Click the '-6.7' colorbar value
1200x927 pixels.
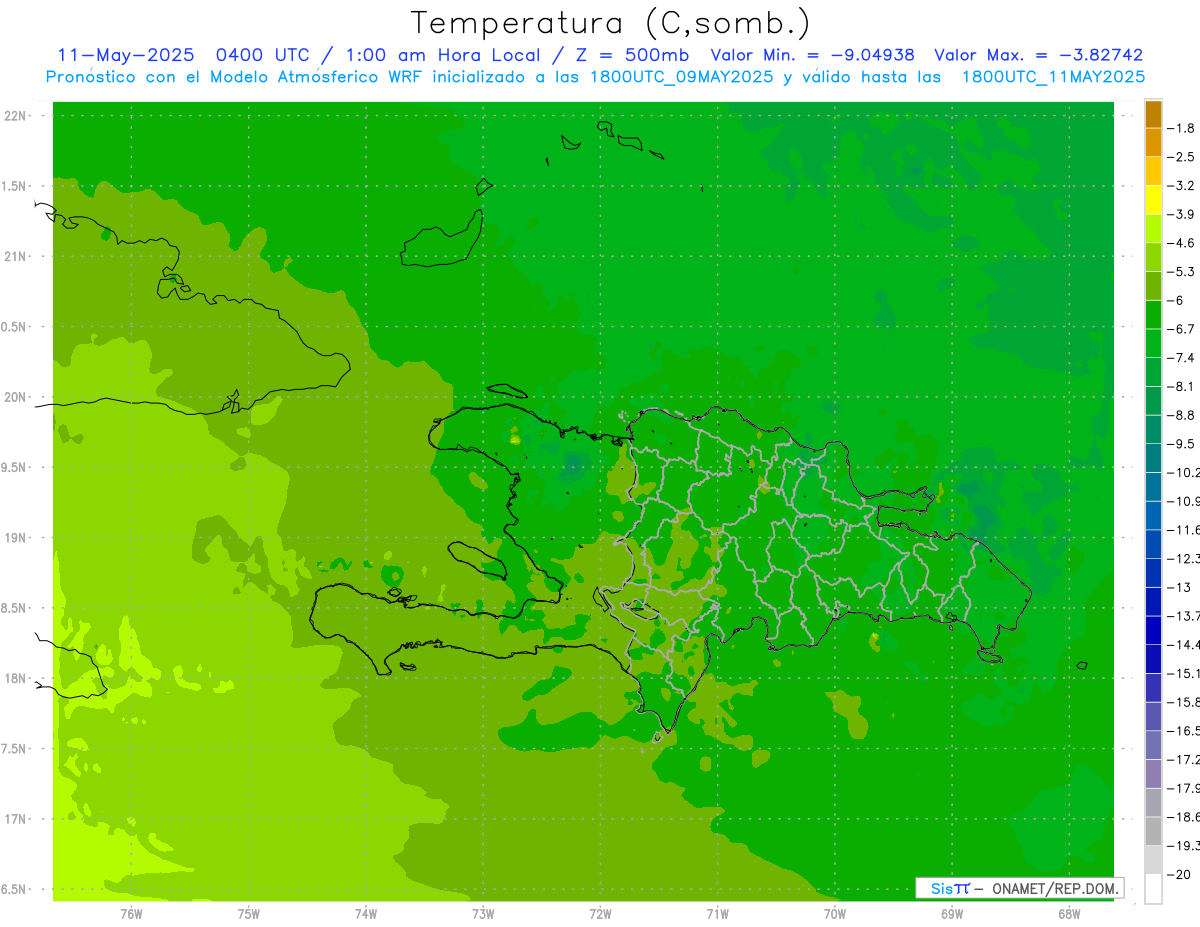[x=1182, y=329]
